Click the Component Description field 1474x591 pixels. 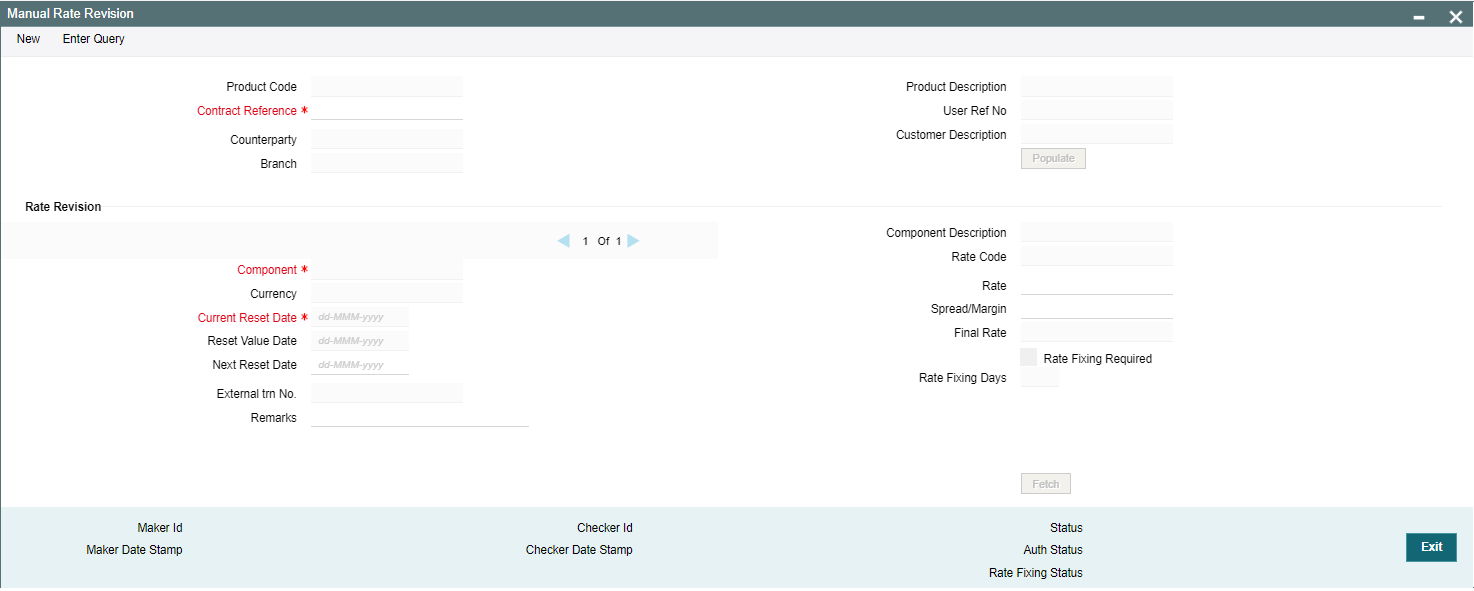click(x=1097, y=233)
